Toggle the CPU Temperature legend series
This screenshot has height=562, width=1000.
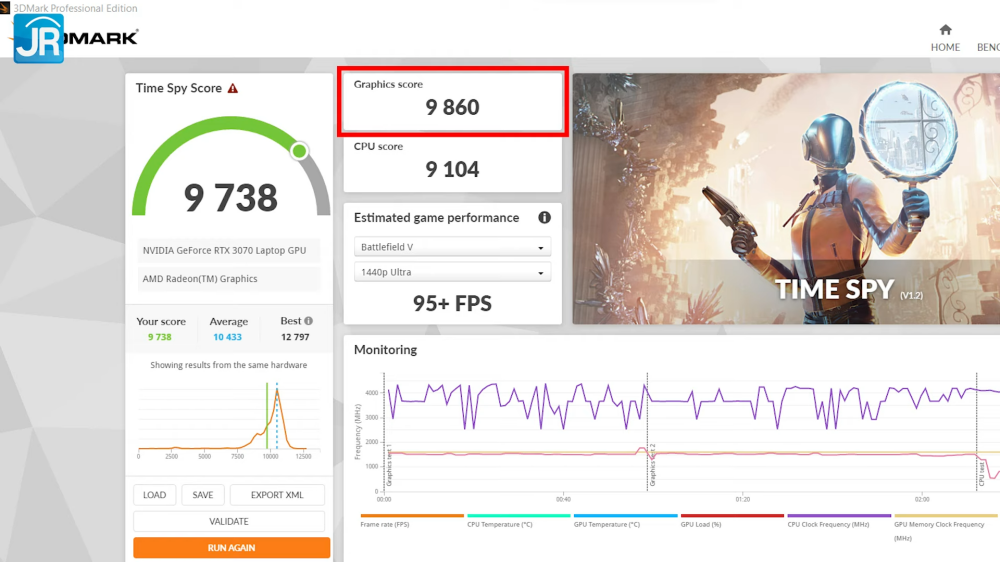pyautogui.click(x=502, y=524)
